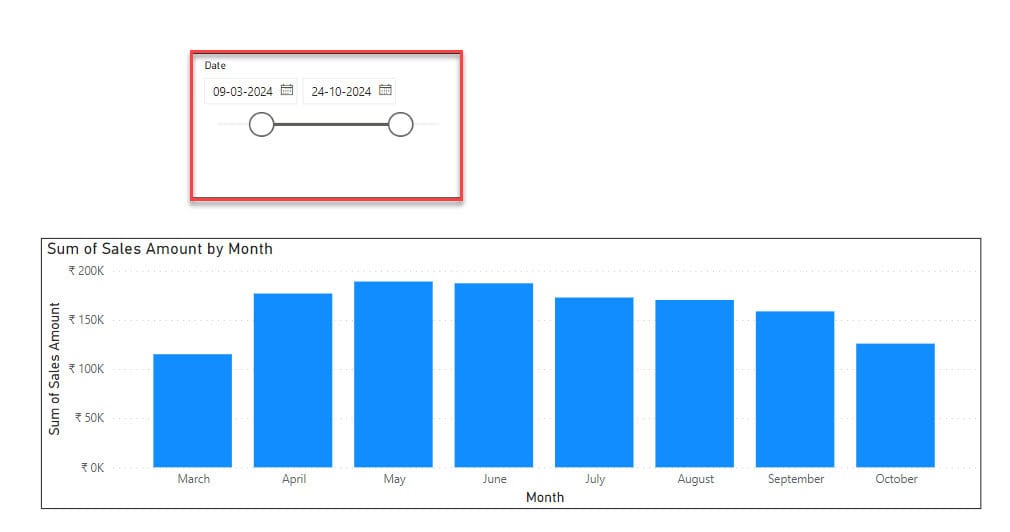This screenshot has width=1010, height=532.
Task: Click the August axis label
Action: (x=696, y=479)
